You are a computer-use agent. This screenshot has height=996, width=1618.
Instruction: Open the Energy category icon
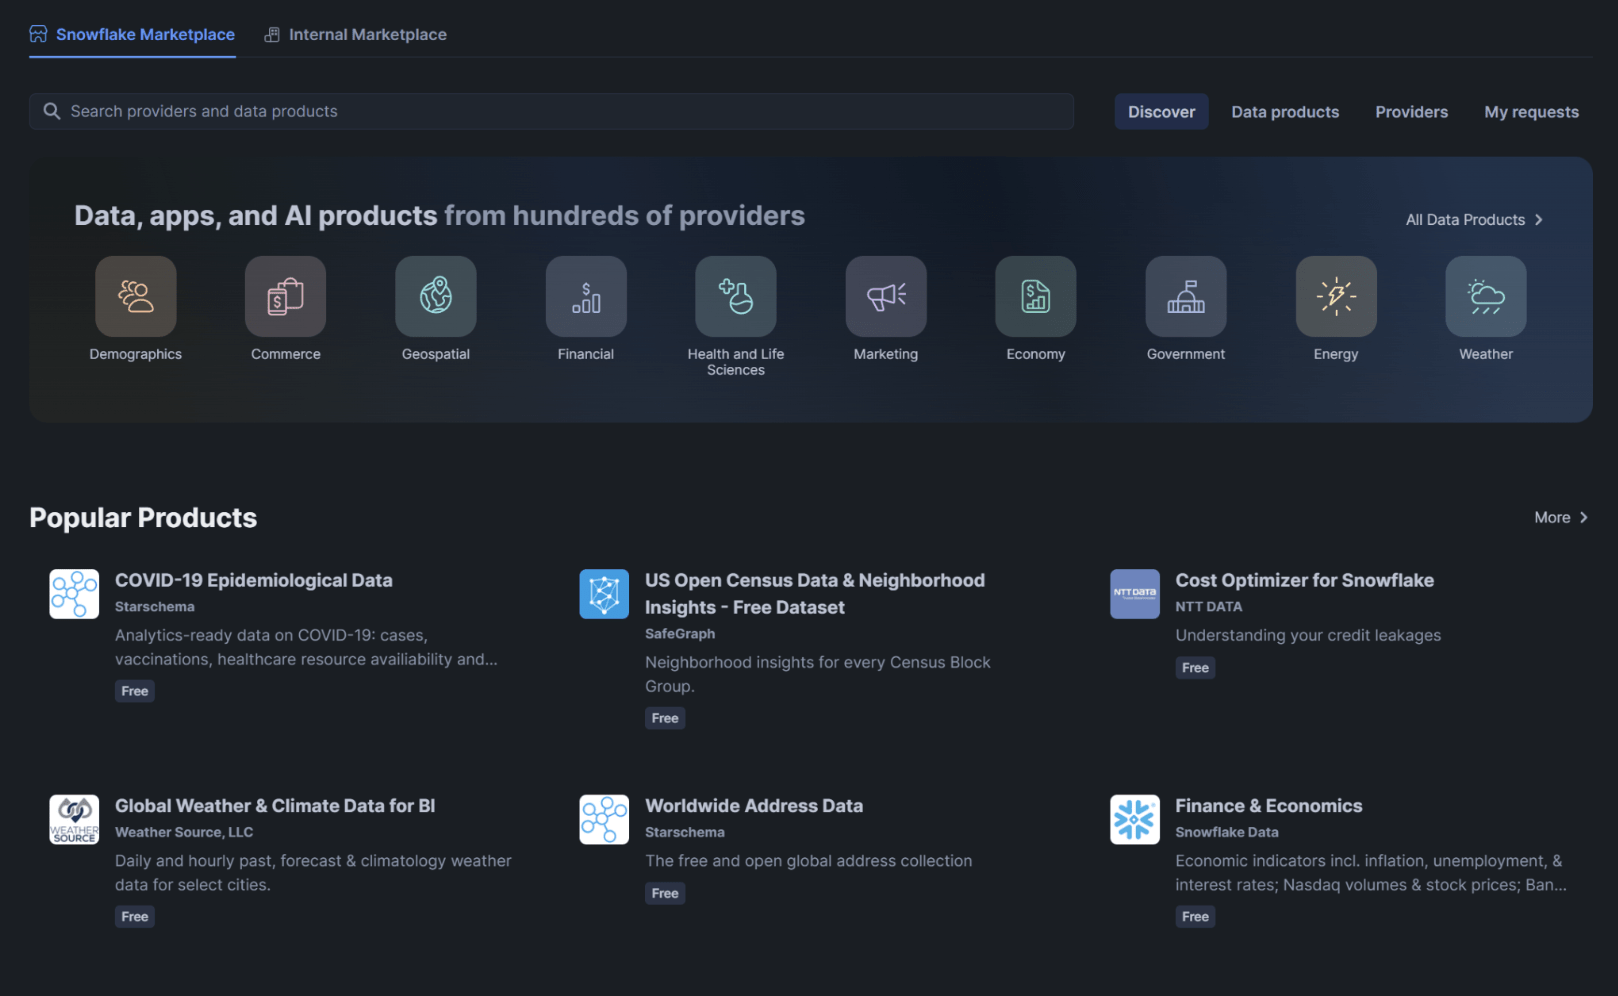pyautogui.click(x=1336, y=296)
